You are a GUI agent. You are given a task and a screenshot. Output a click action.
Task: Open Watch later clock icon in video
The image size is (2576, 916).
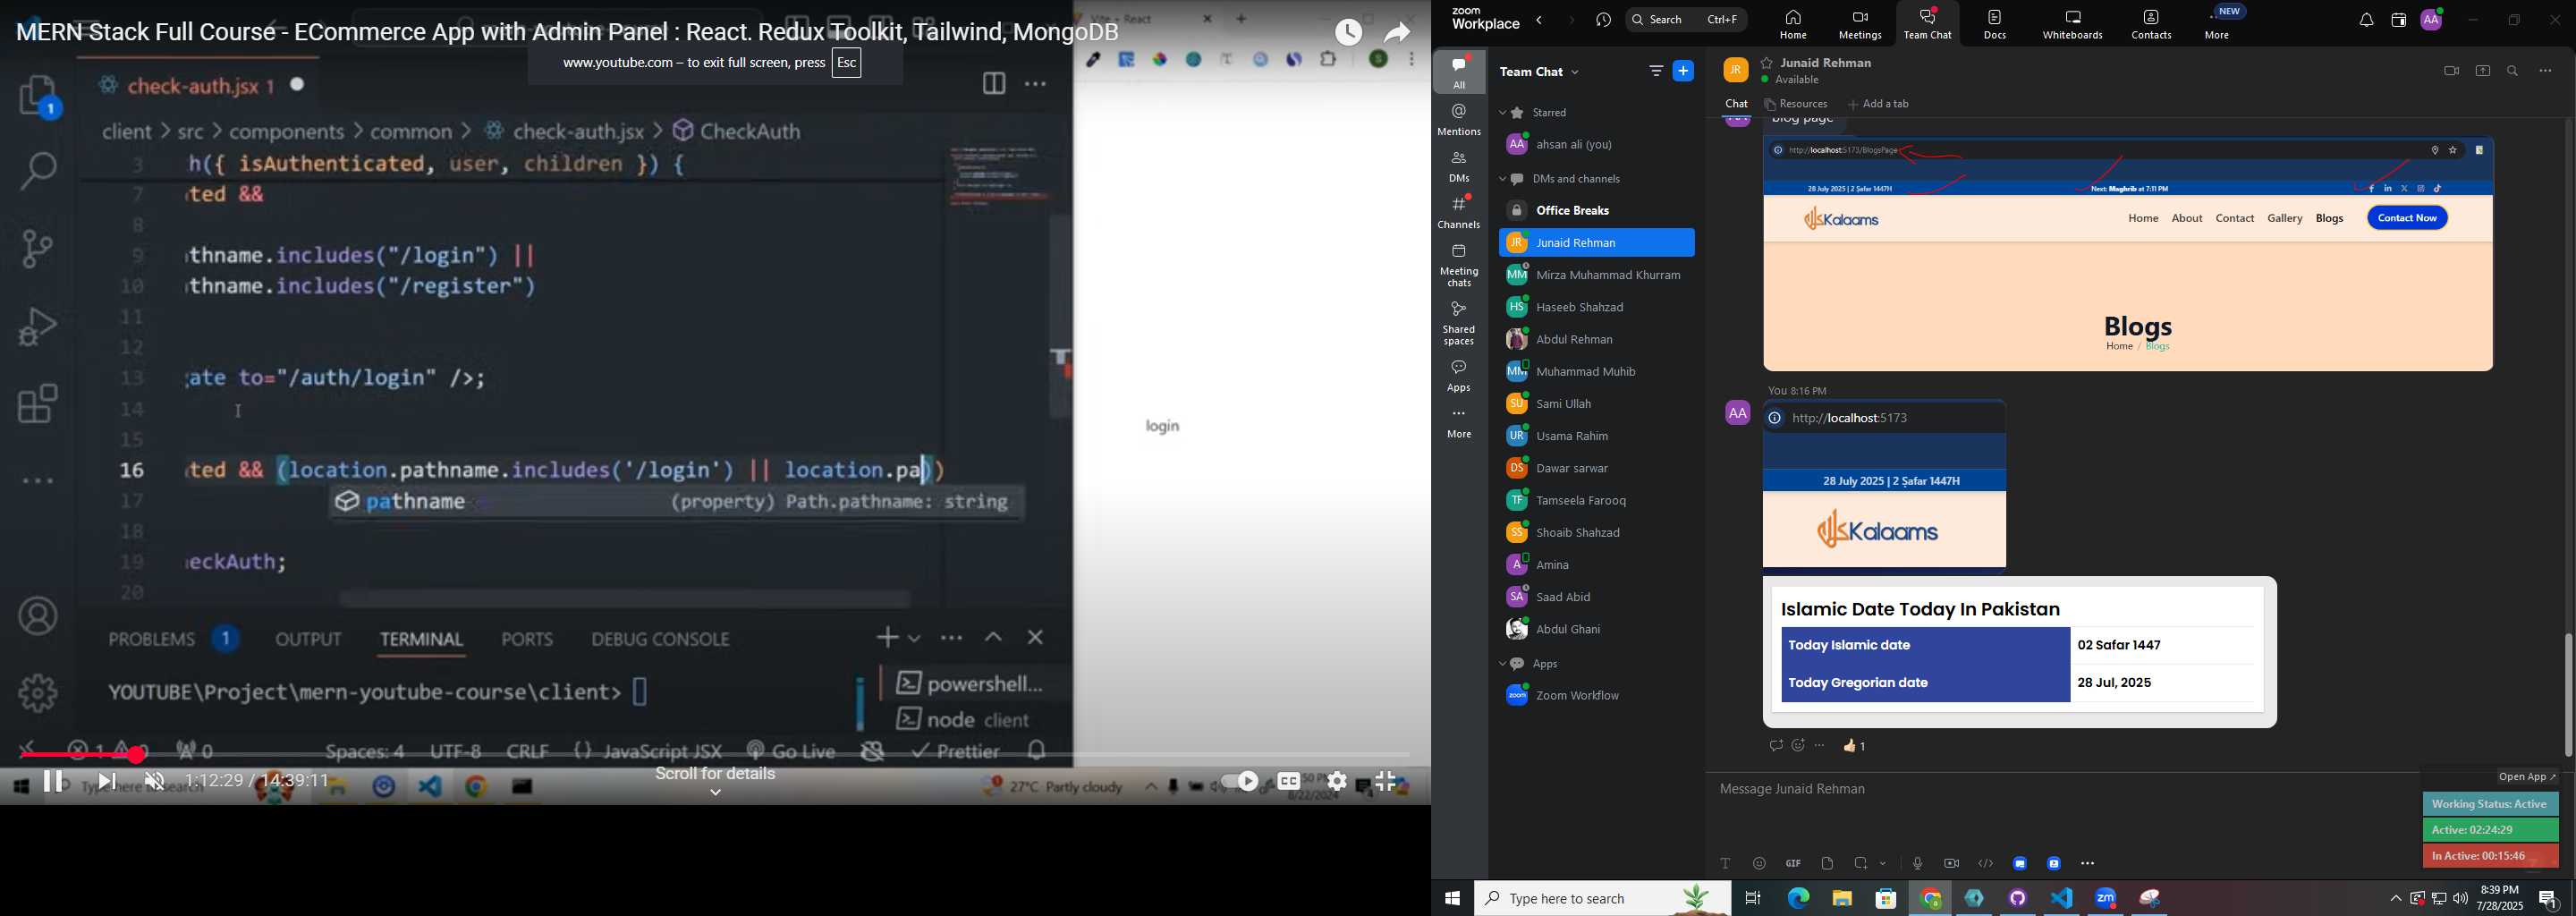1349,33
